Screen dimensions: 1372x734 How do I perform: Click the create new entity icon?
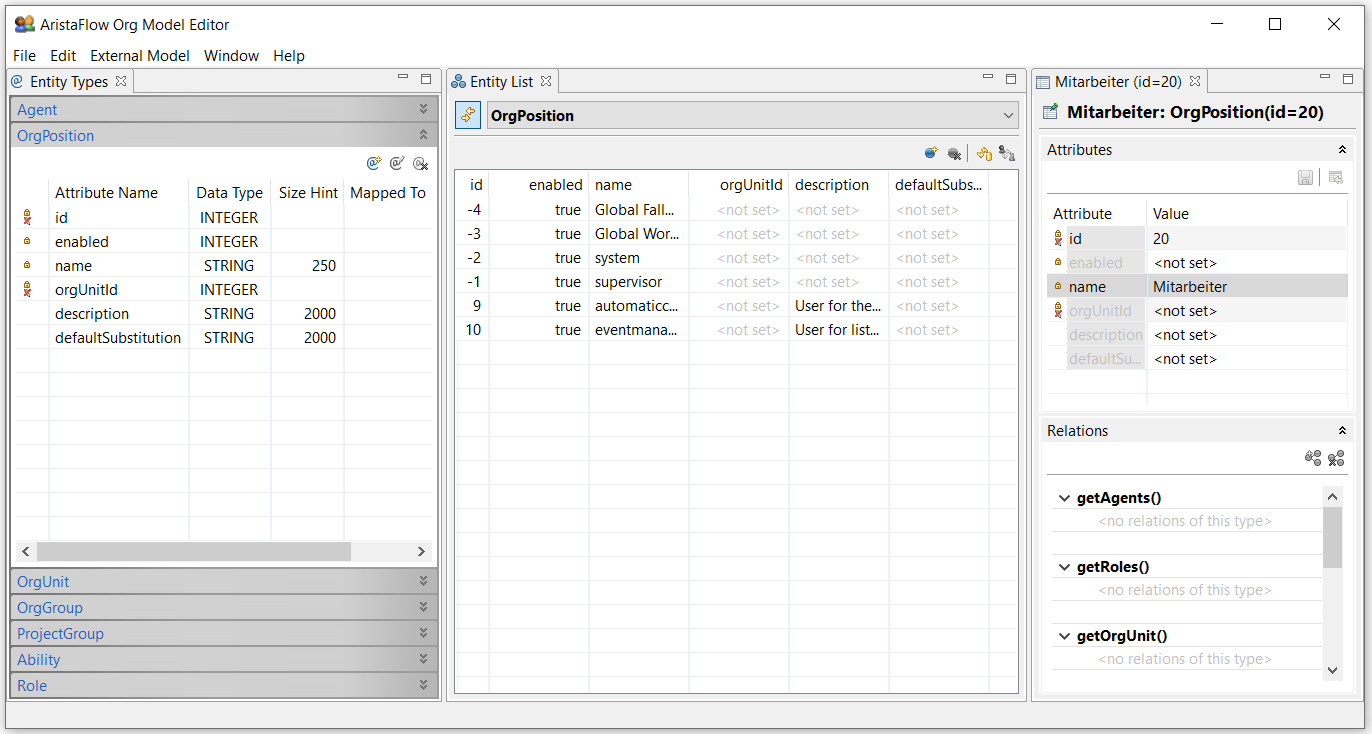tap(931, 153)
